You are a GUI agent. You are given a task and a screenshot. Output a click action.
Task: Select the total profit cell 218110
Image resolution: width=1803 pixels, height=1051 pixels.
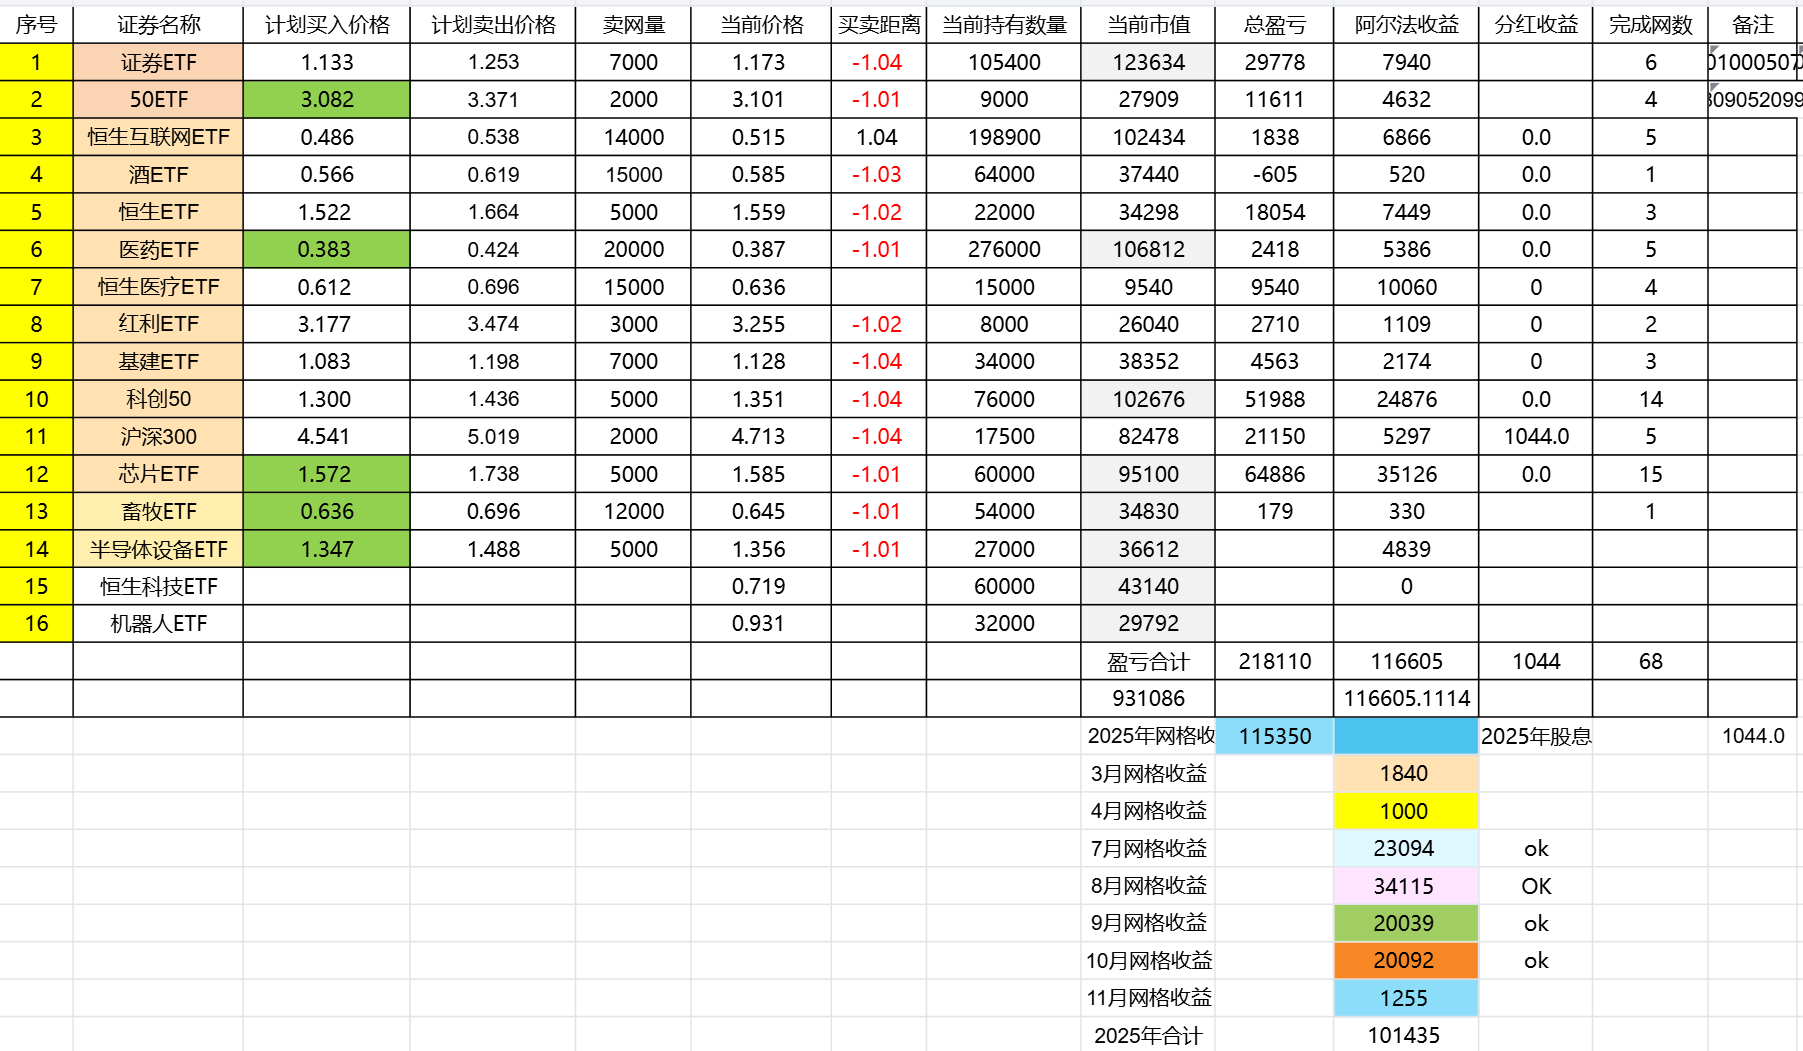(1274, 661)
